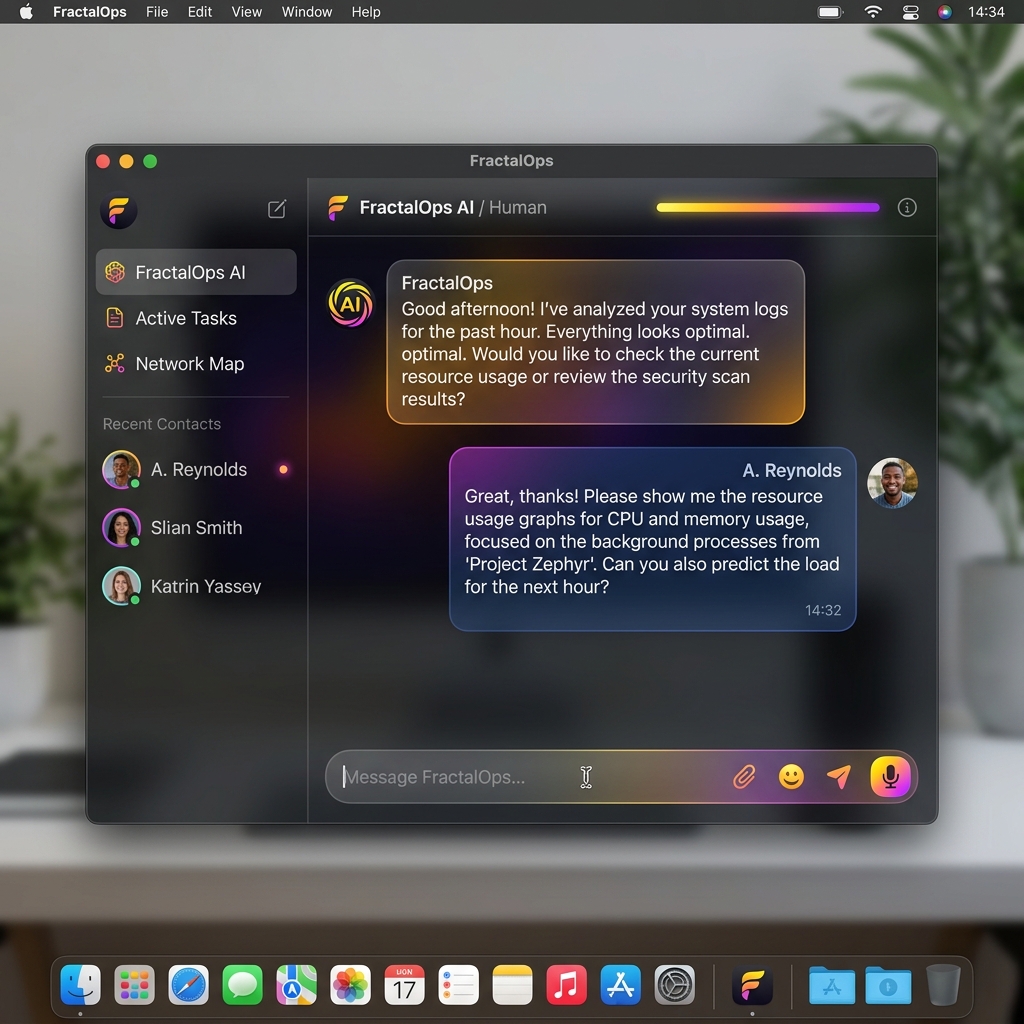Click the battery status icon

pyautogui.click(x=831, y=12)
